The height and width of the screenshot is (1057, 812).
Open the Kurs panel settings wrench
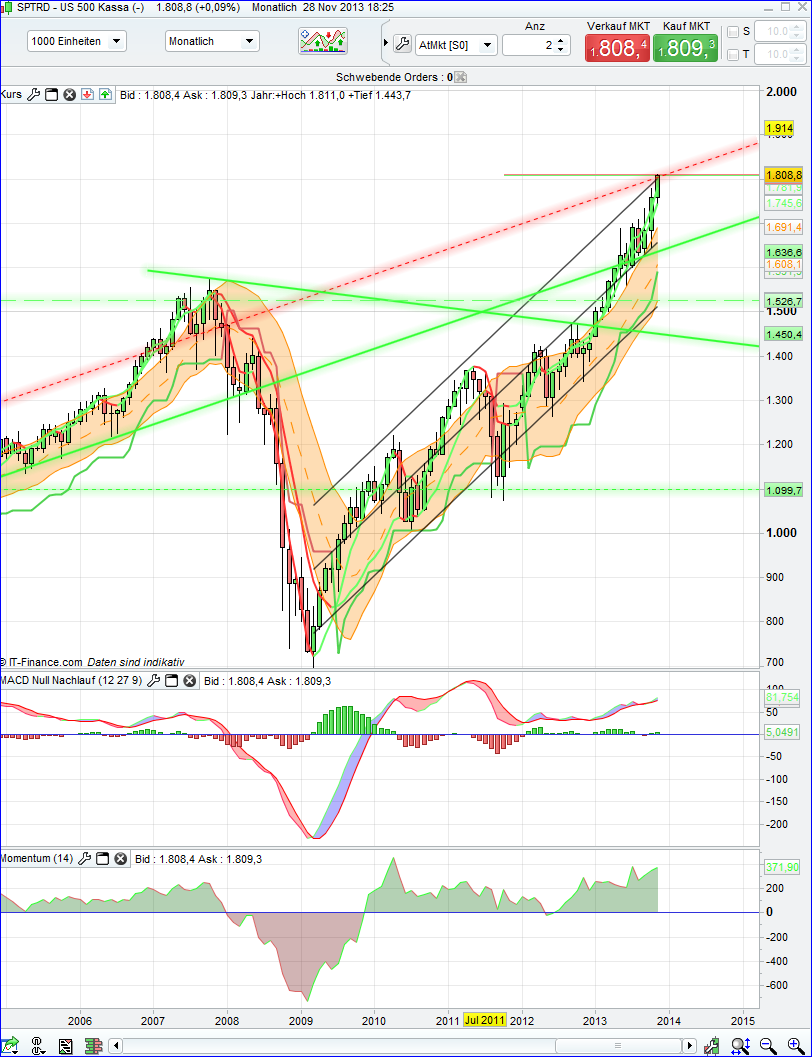[33, 94]
